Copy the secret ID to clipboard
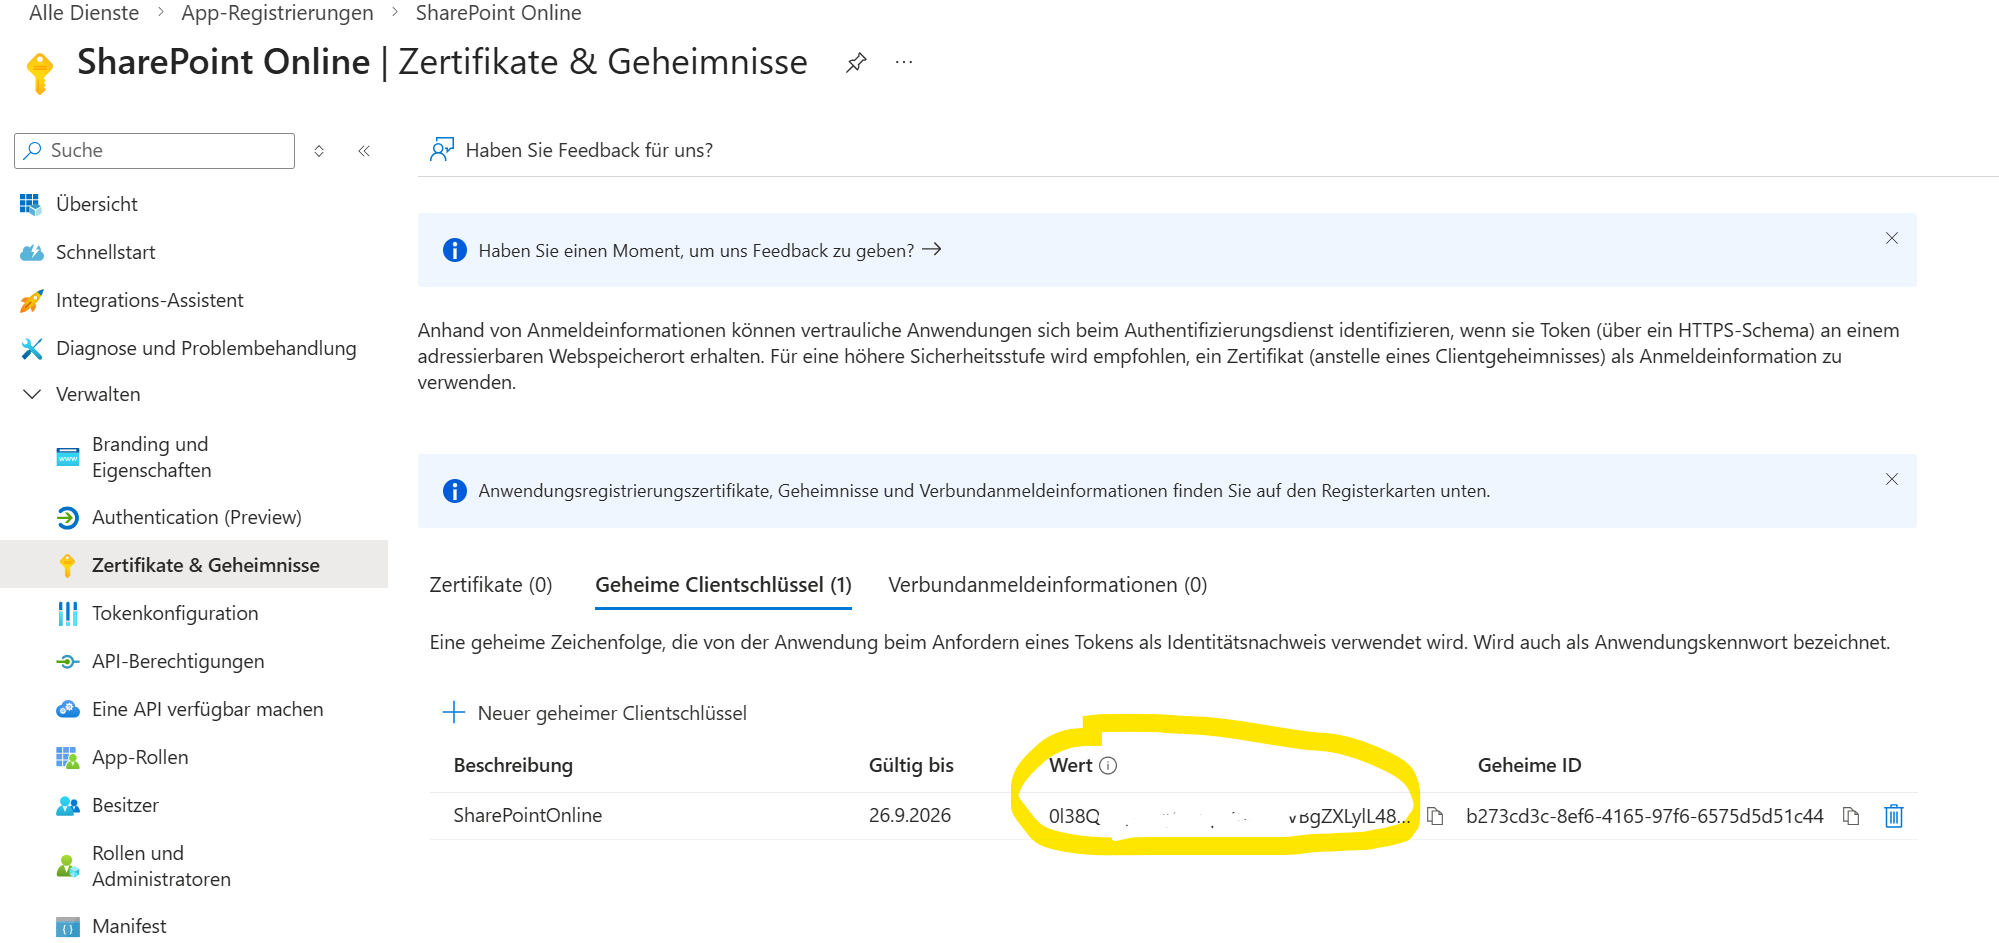The width and height of the screenshot is (1999, 943). click(1851, 816)
